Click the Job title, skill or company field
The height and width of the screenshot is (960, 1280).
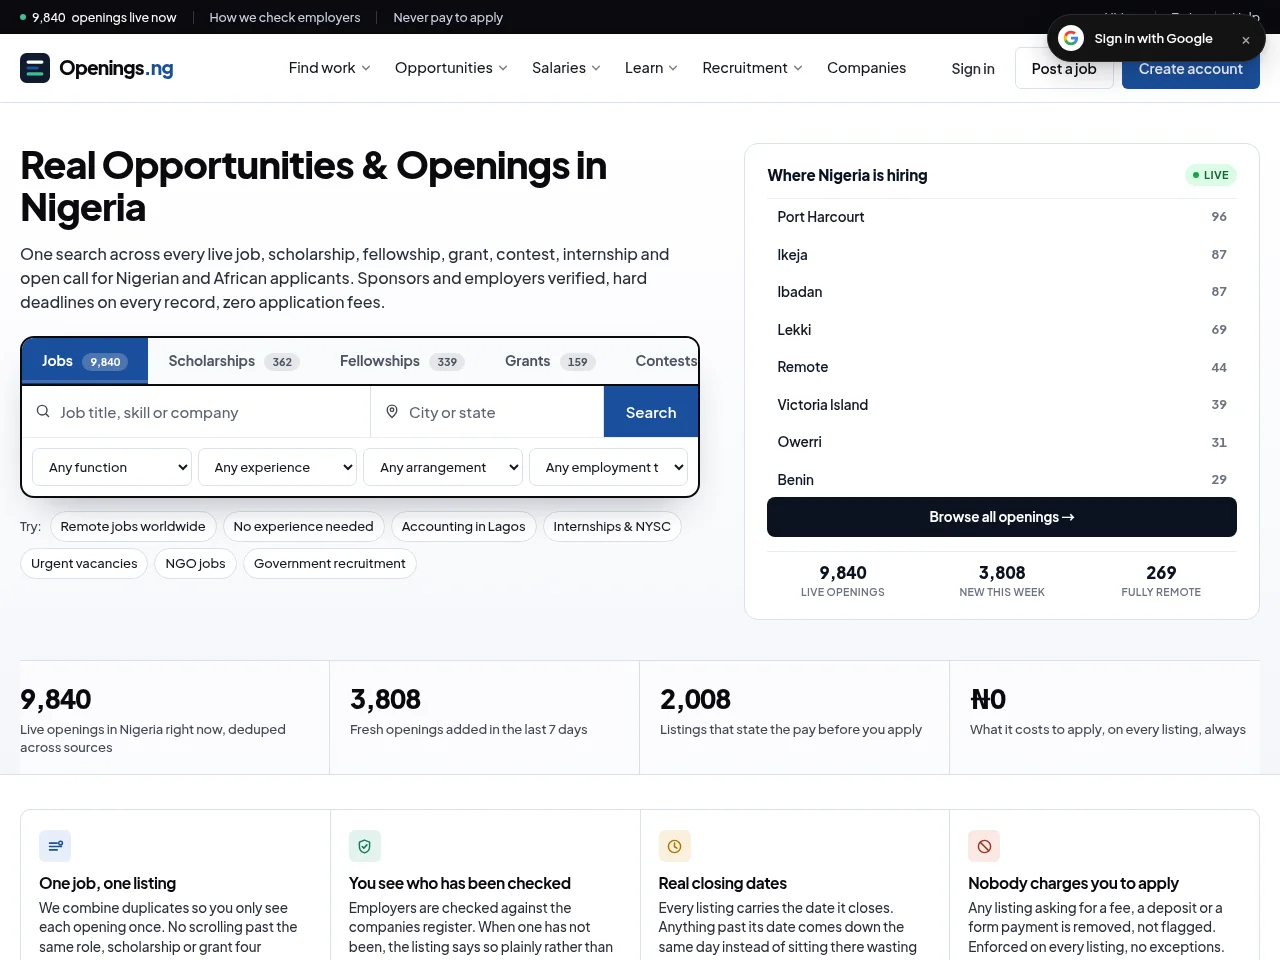197,412
